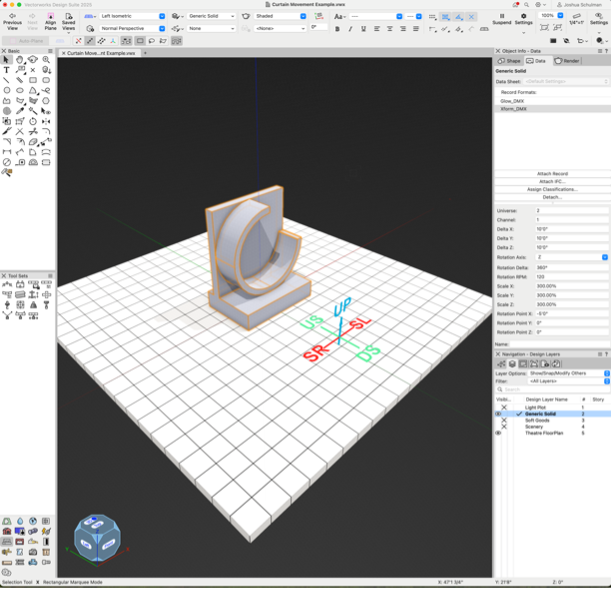This screenshot has width=614, height=592.
Task: Click the Previous View arrow icon
Action: [x=12, y=17]
